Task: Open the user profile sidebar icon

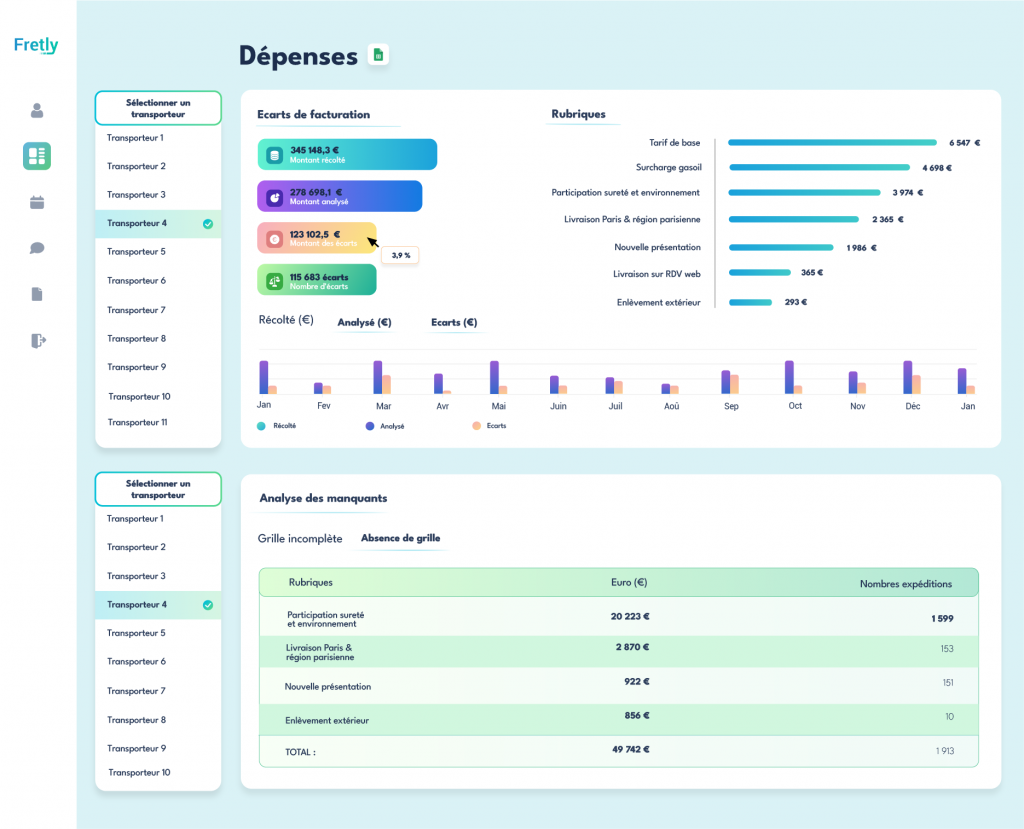Action: coord(37,110)
